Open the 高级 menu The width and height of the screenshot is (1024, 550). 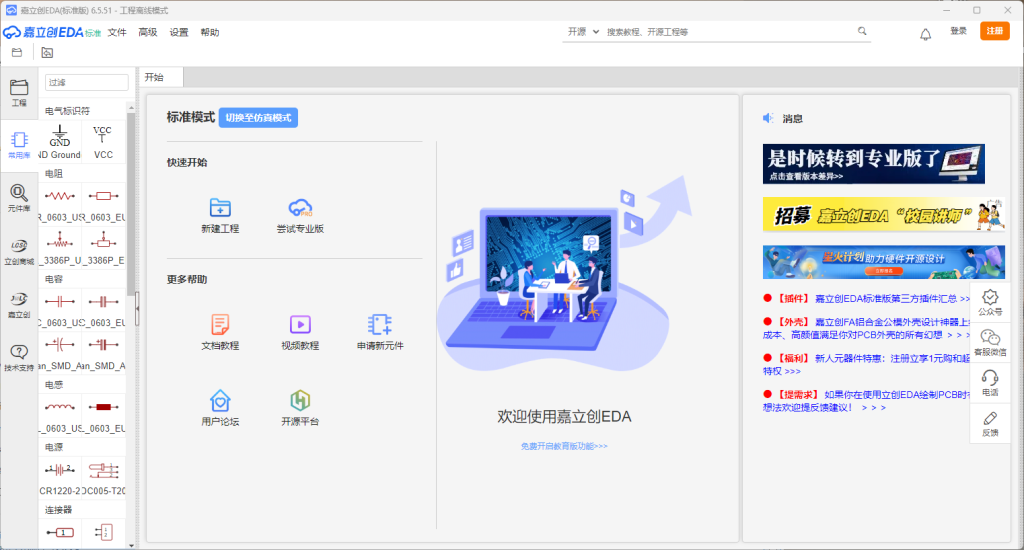(x=148, y=32)
